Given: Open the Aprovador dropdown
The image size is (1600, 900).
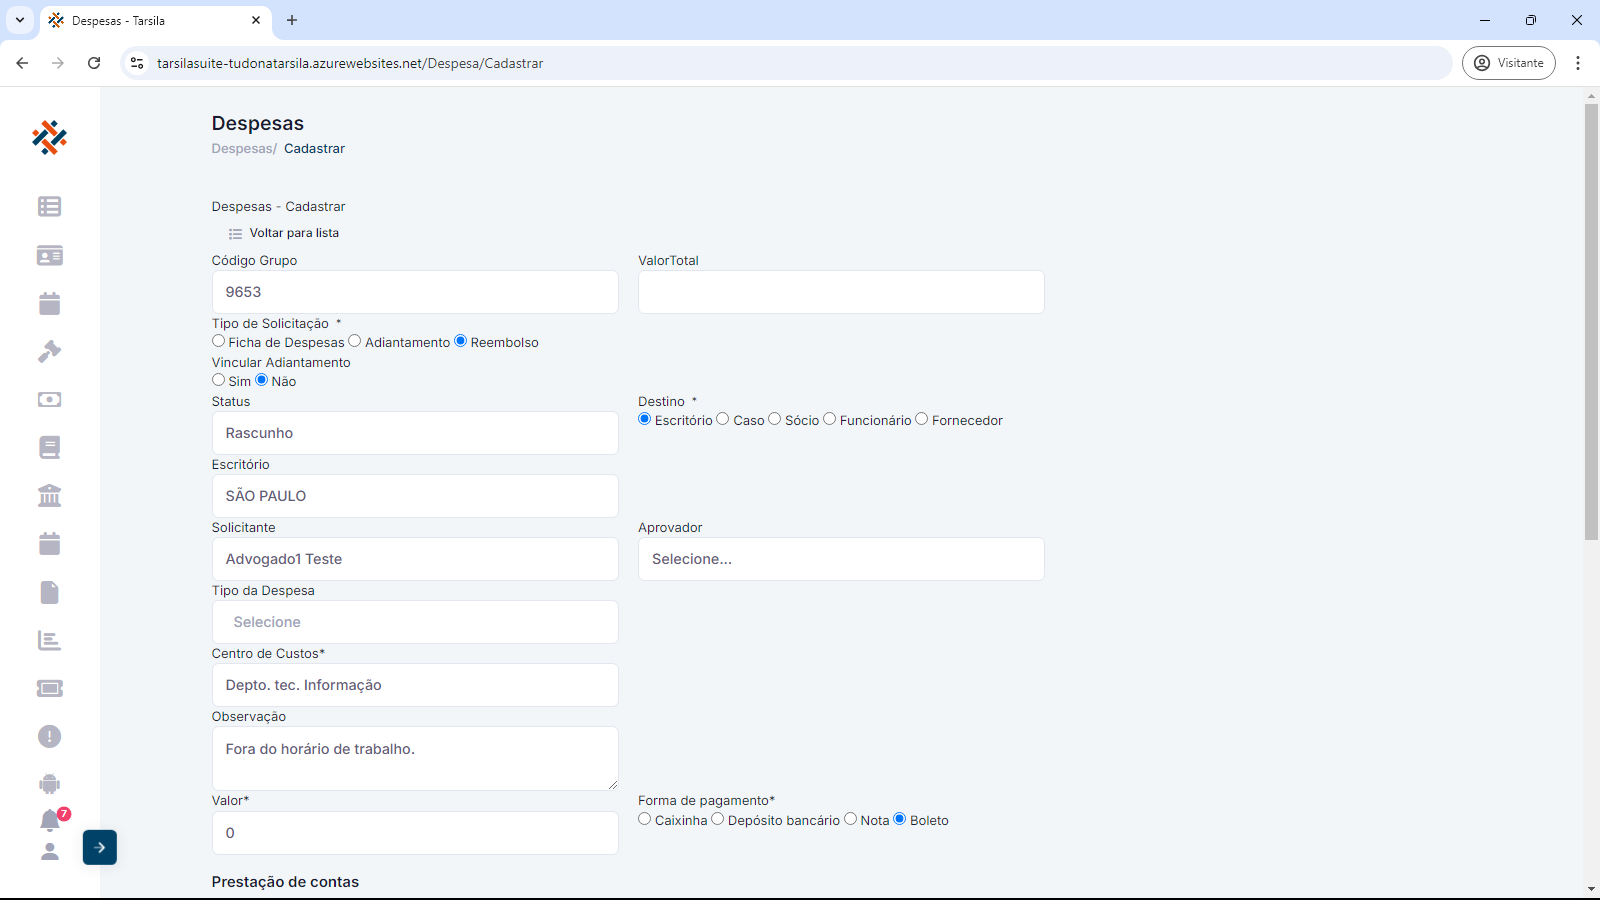Looking at the screenshot, I should pyautogui.click(x=841, y=559).
